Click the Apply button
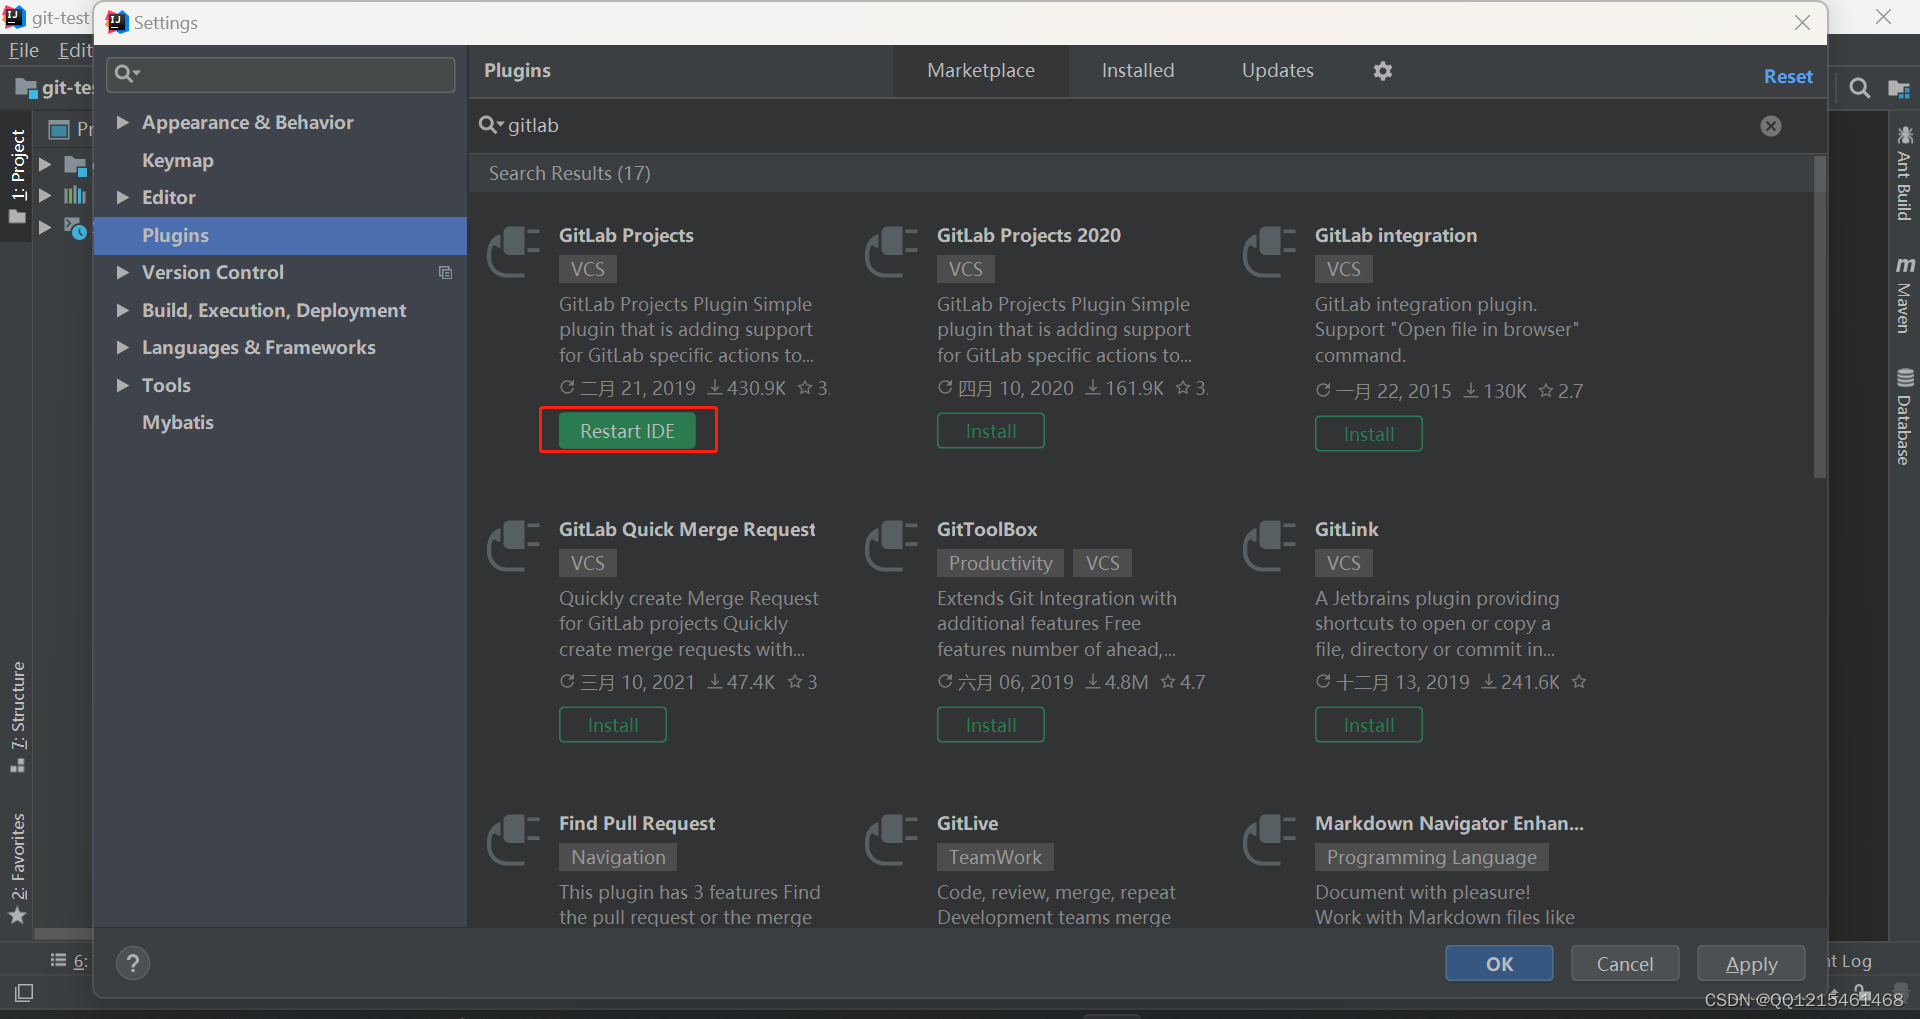Screen dimensions: 1920x1019 [x=1751, y=964]
